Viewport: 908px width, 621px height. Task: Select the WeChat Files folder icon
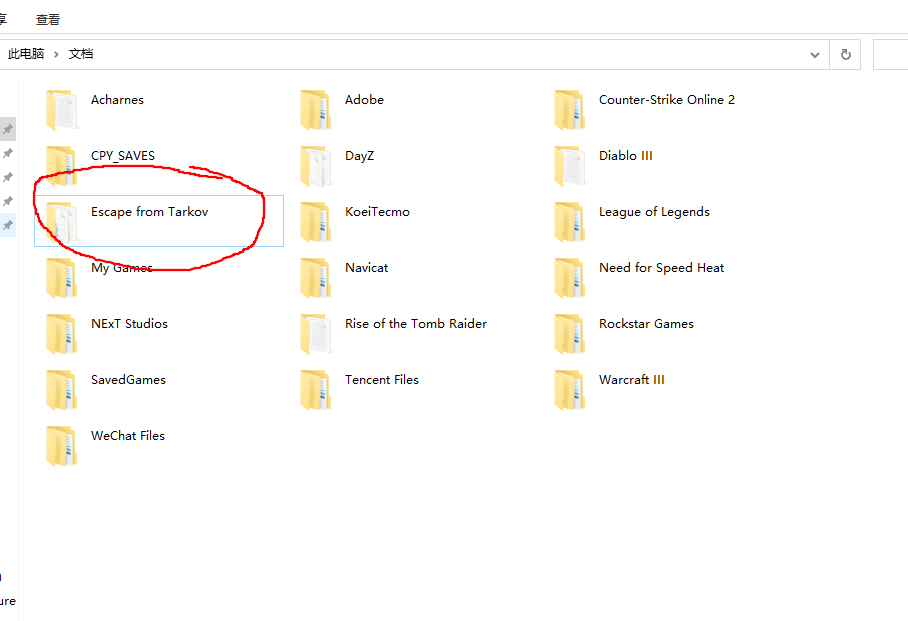62,447
